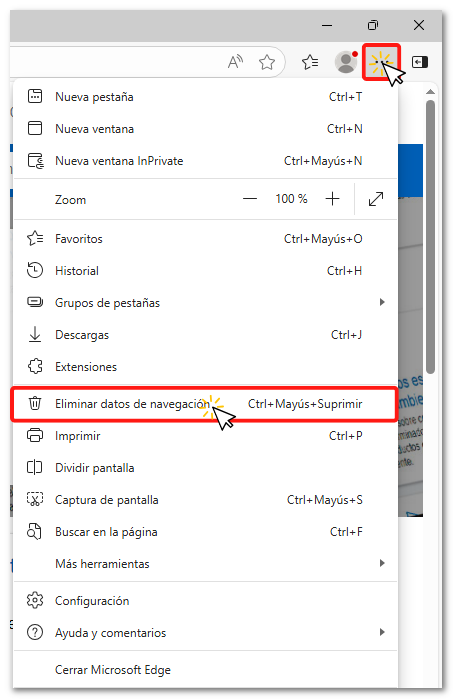Open Configuración menu entry

[x=205, y=600]
